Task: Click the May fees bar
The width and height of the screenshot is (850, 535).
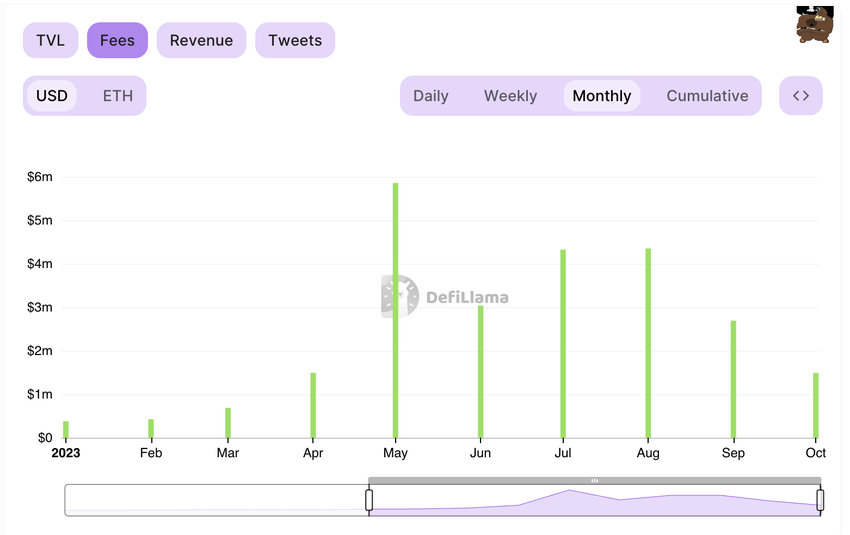Action: click(395, 310)
